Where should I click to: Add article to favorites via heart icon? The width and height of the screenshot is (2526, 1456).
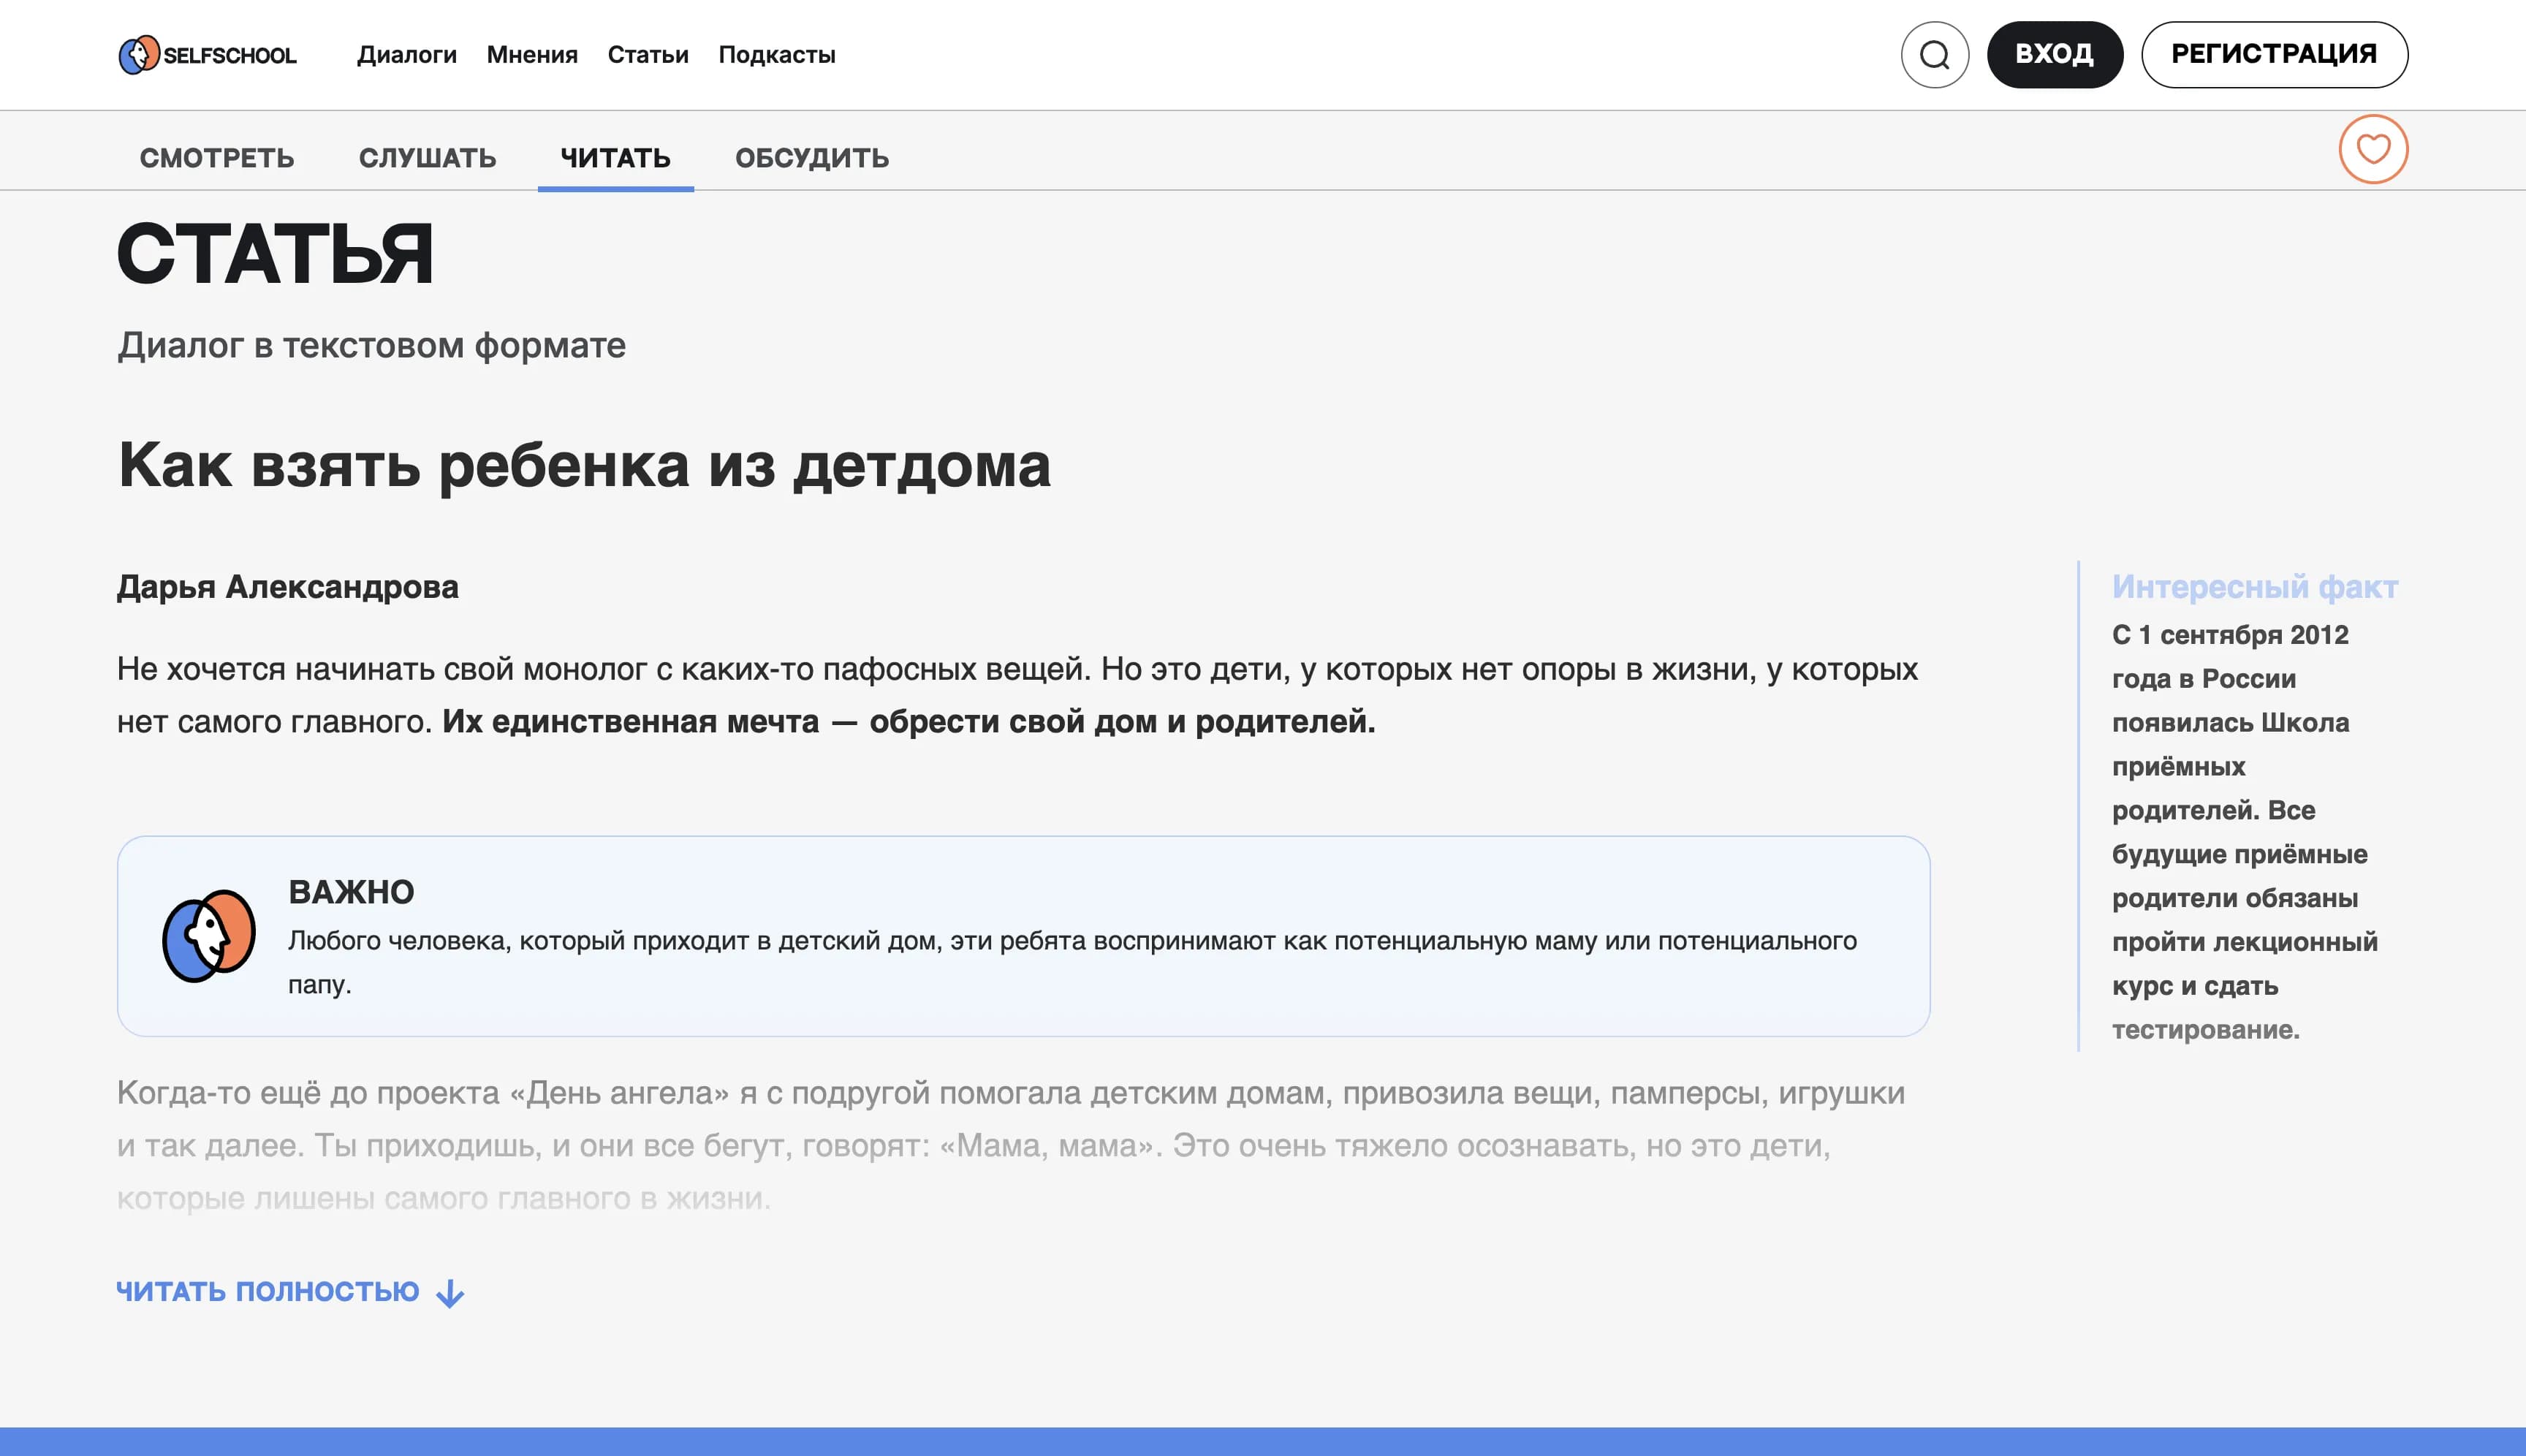2374,148
